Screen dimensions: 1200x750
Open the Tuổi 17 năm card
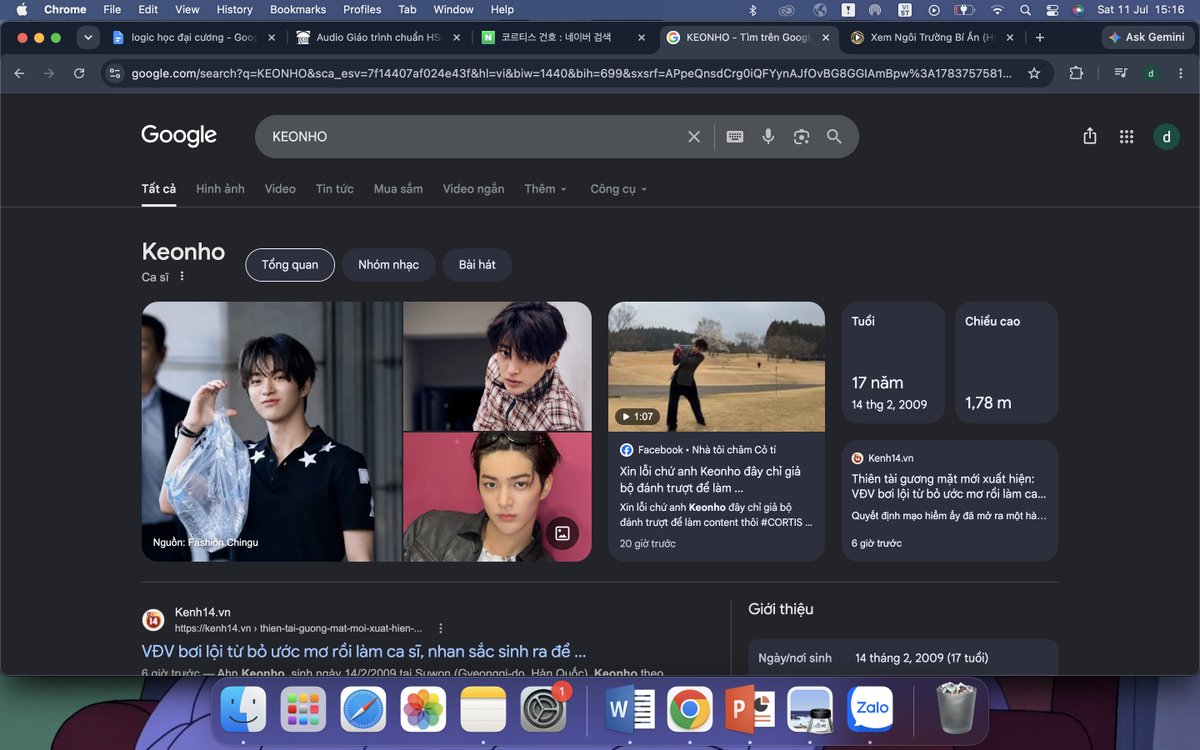pyautogui.click(x=893, y=362)
